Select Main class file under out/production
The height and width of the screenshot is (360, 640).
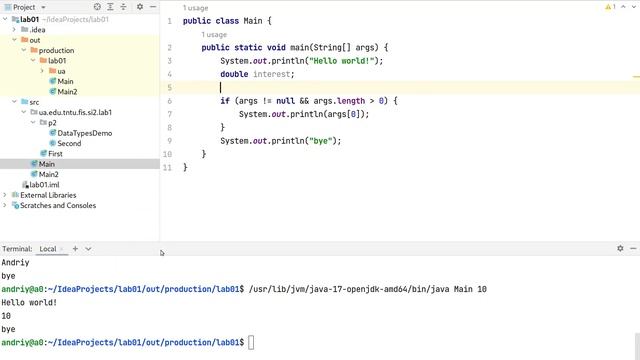click(x=65, y=81)
